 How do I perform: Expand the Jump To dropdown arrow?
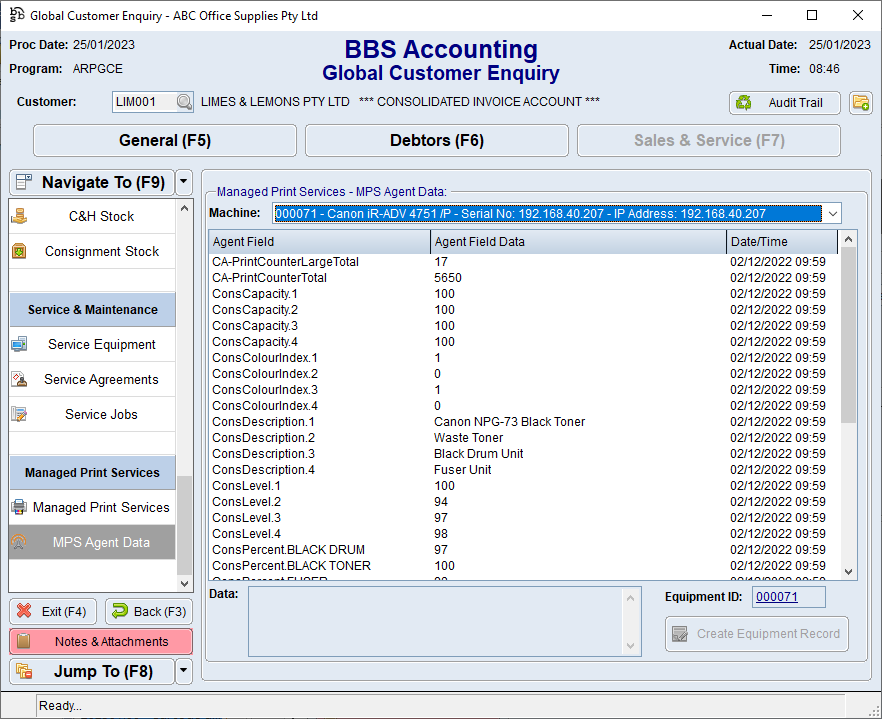tap(183, 671)
